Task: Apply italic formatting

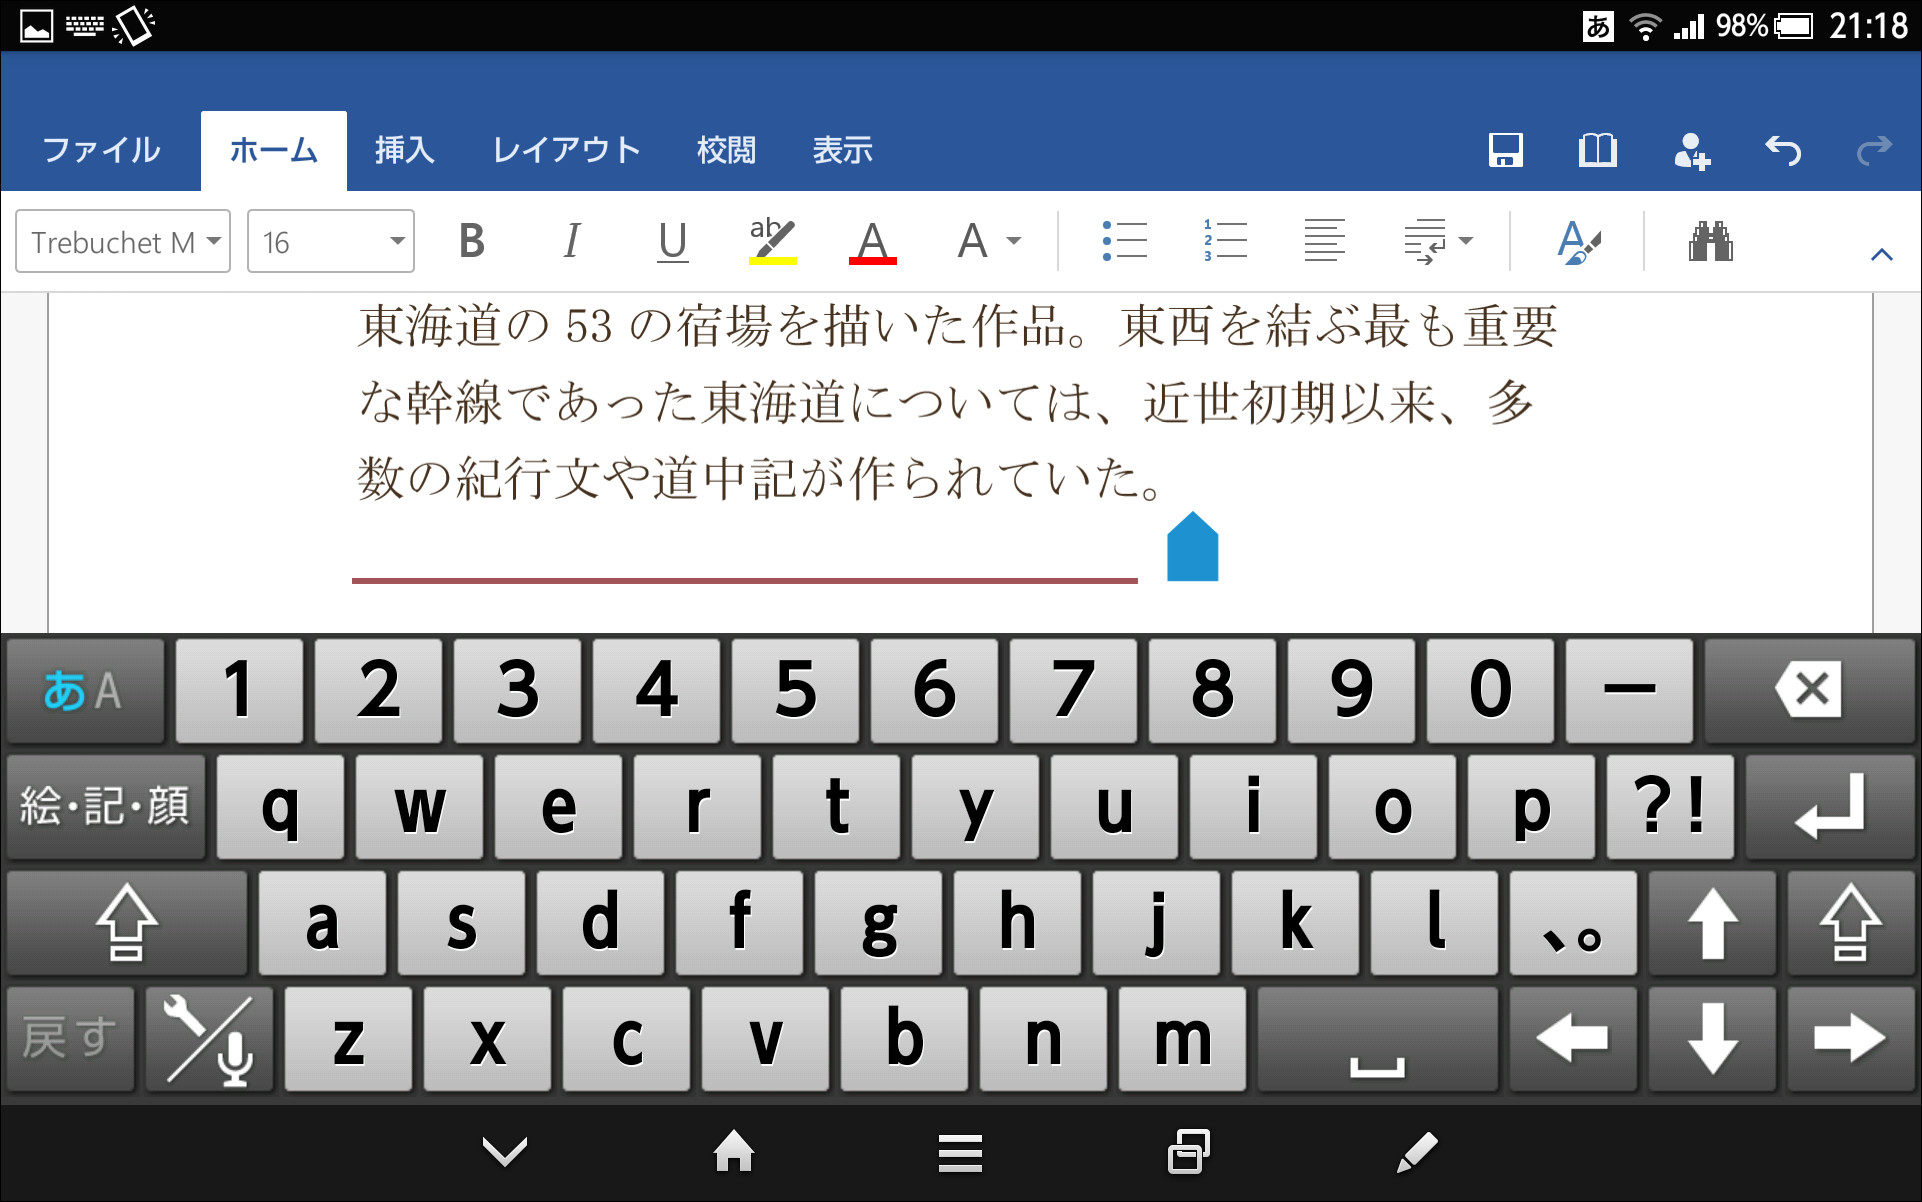Action: (x=571, y=240)
